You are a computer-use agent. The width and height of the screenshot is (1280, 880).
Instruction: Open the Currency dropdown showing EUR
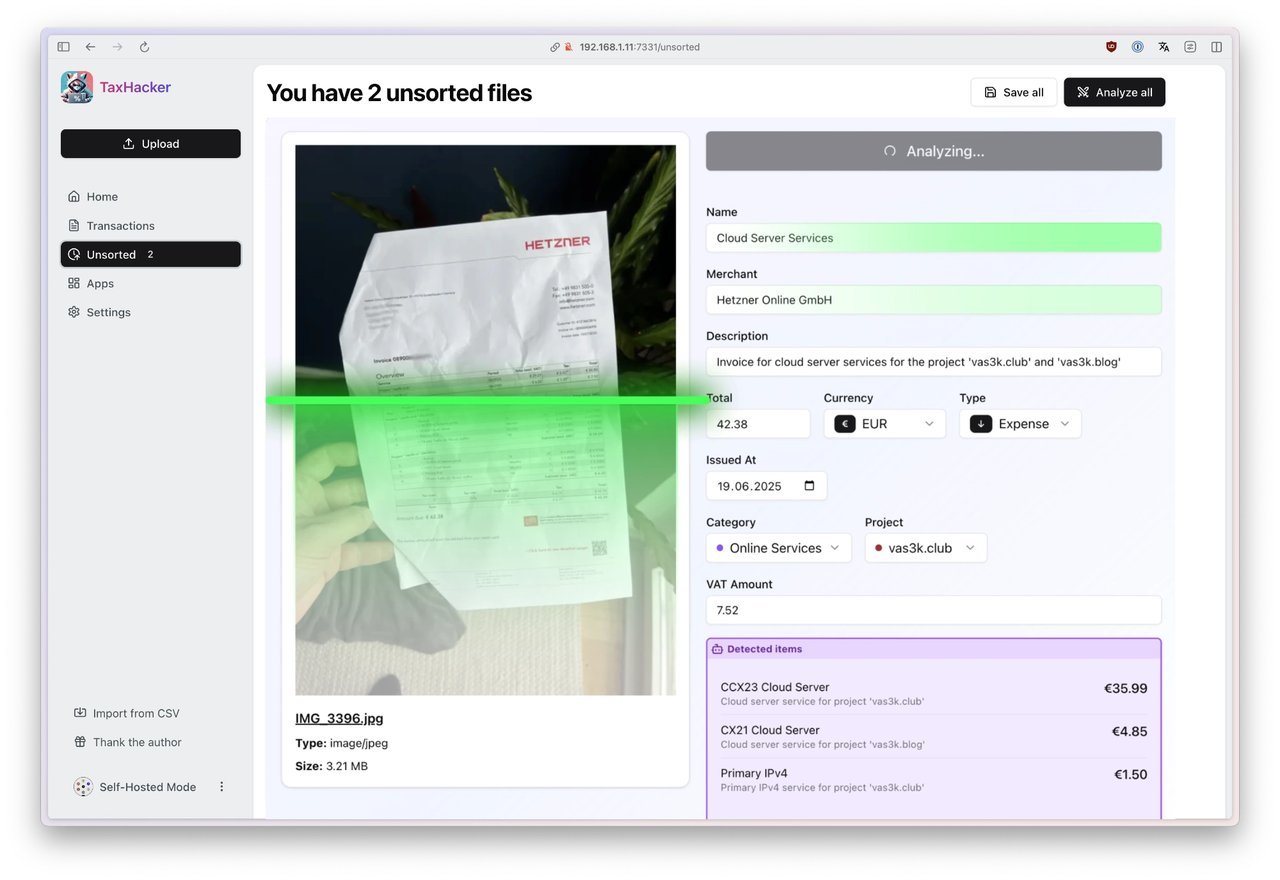pyautogui.click(x=884, y=423)
